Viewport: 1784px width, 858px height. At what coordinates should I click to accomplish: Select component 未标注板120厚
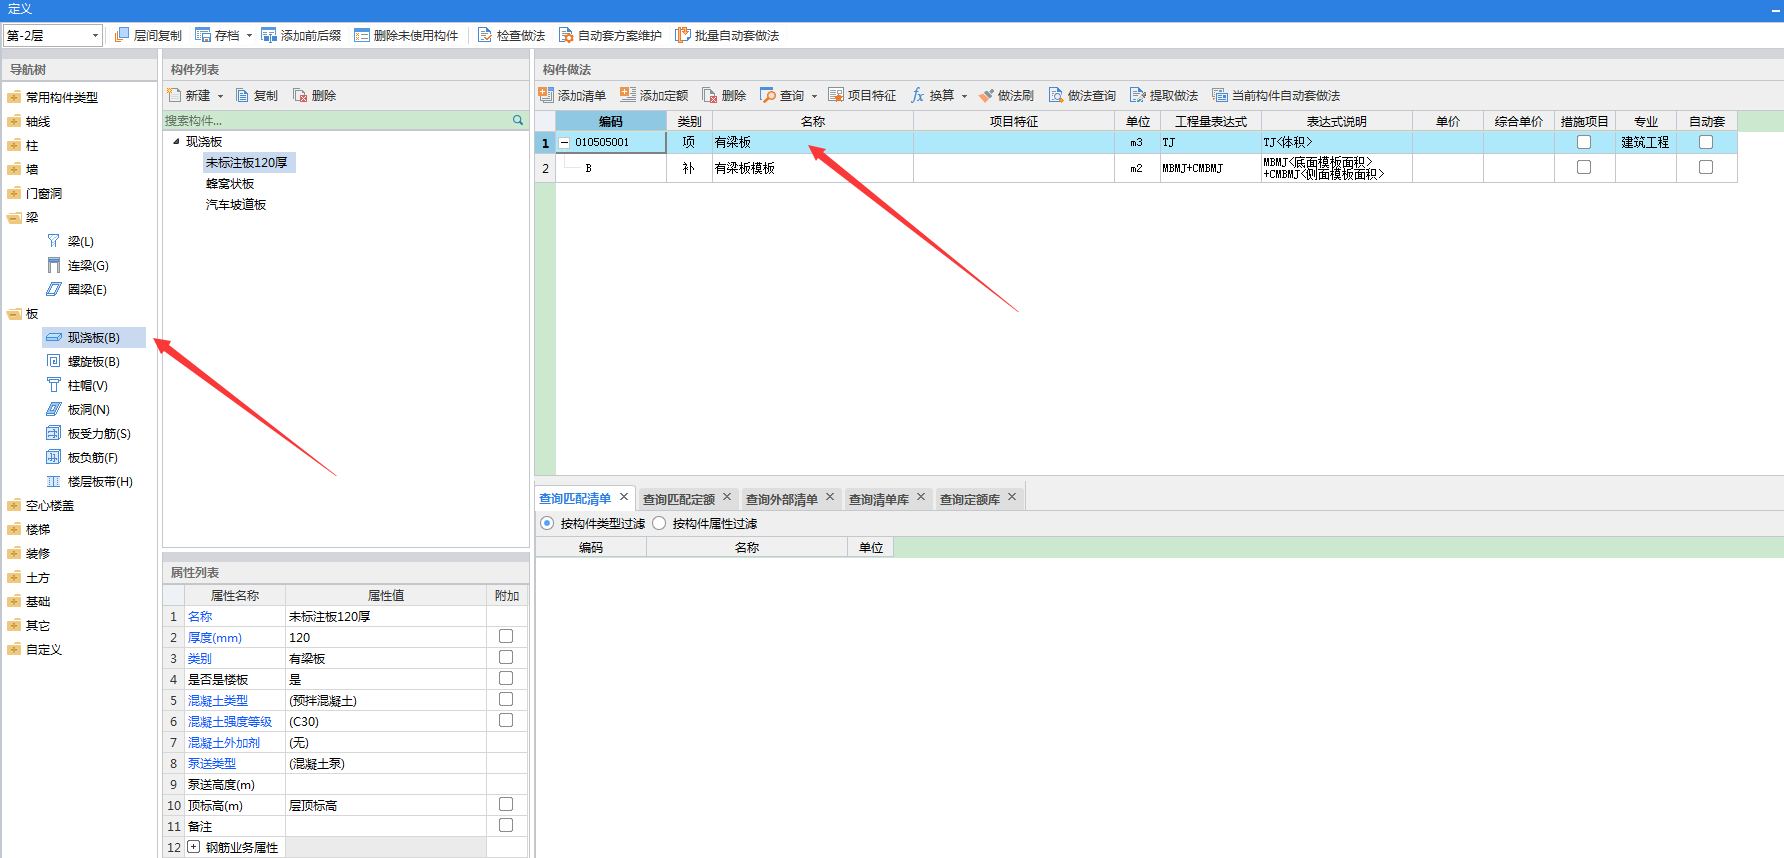click(x=247, y=162)
